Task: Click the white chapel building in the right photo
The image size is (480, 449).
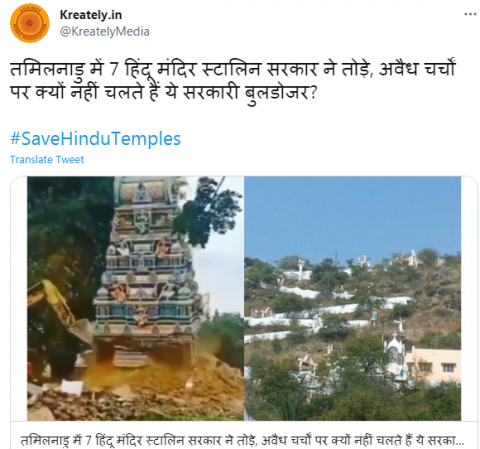Action: click(395, 355)
